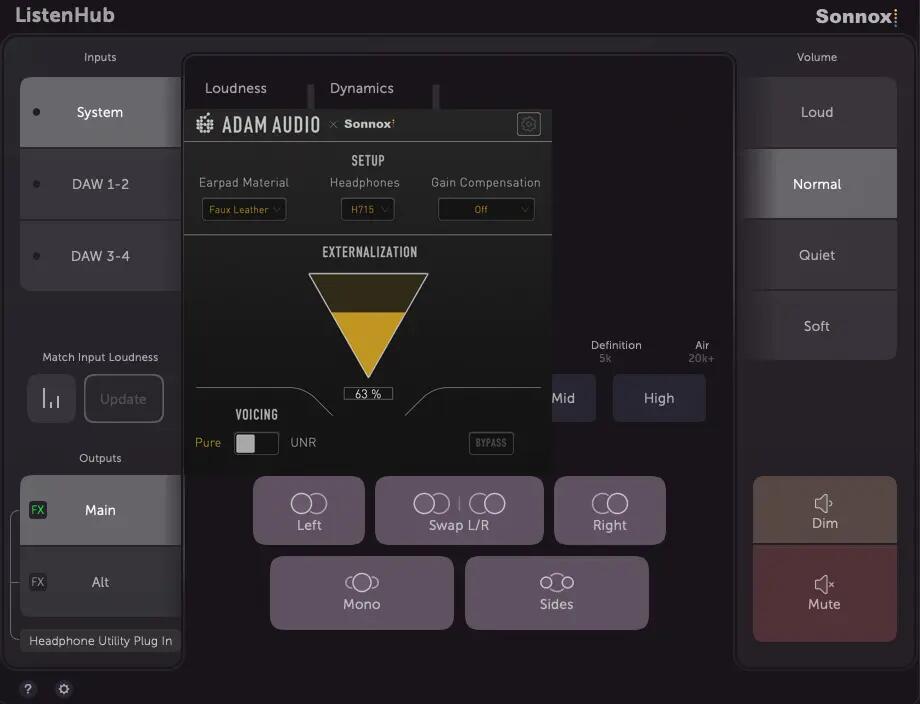This screenshot has height=704, width=920.
Task: Adjust the Externalization triangle control
Action: pos(368,324)
